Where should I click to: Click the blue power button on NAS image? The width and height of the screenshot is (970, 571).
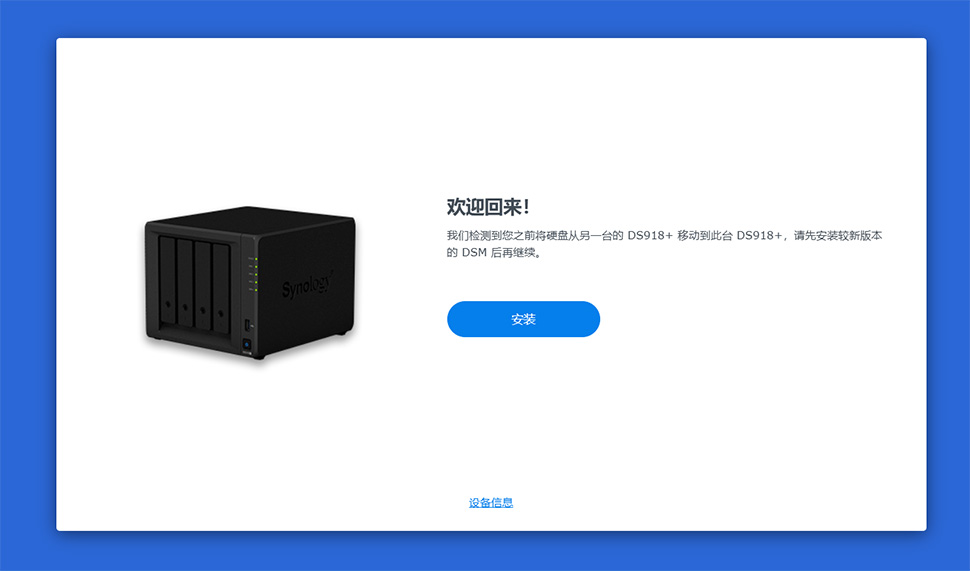[x=247, y=344]
